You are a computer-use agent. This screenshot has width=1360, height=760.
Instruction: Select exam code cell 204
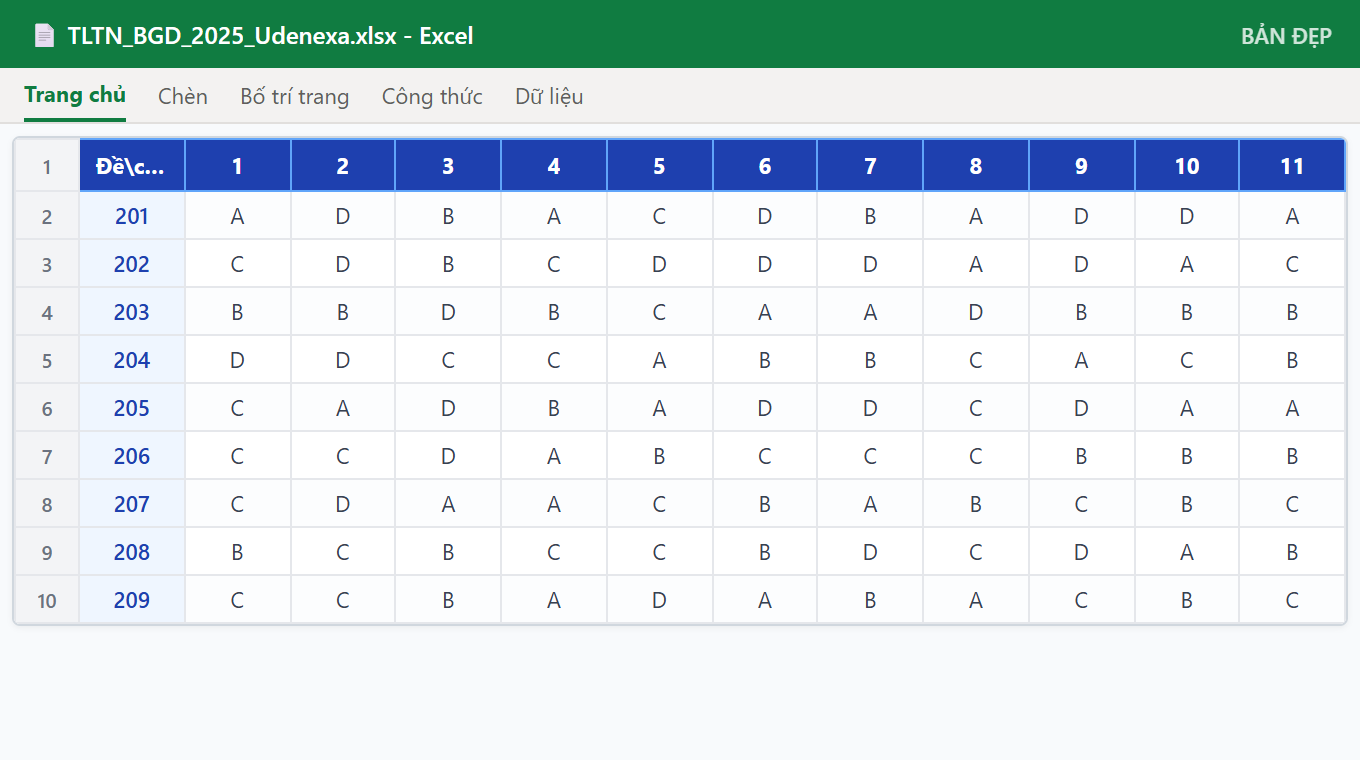(x=133, y=360)
